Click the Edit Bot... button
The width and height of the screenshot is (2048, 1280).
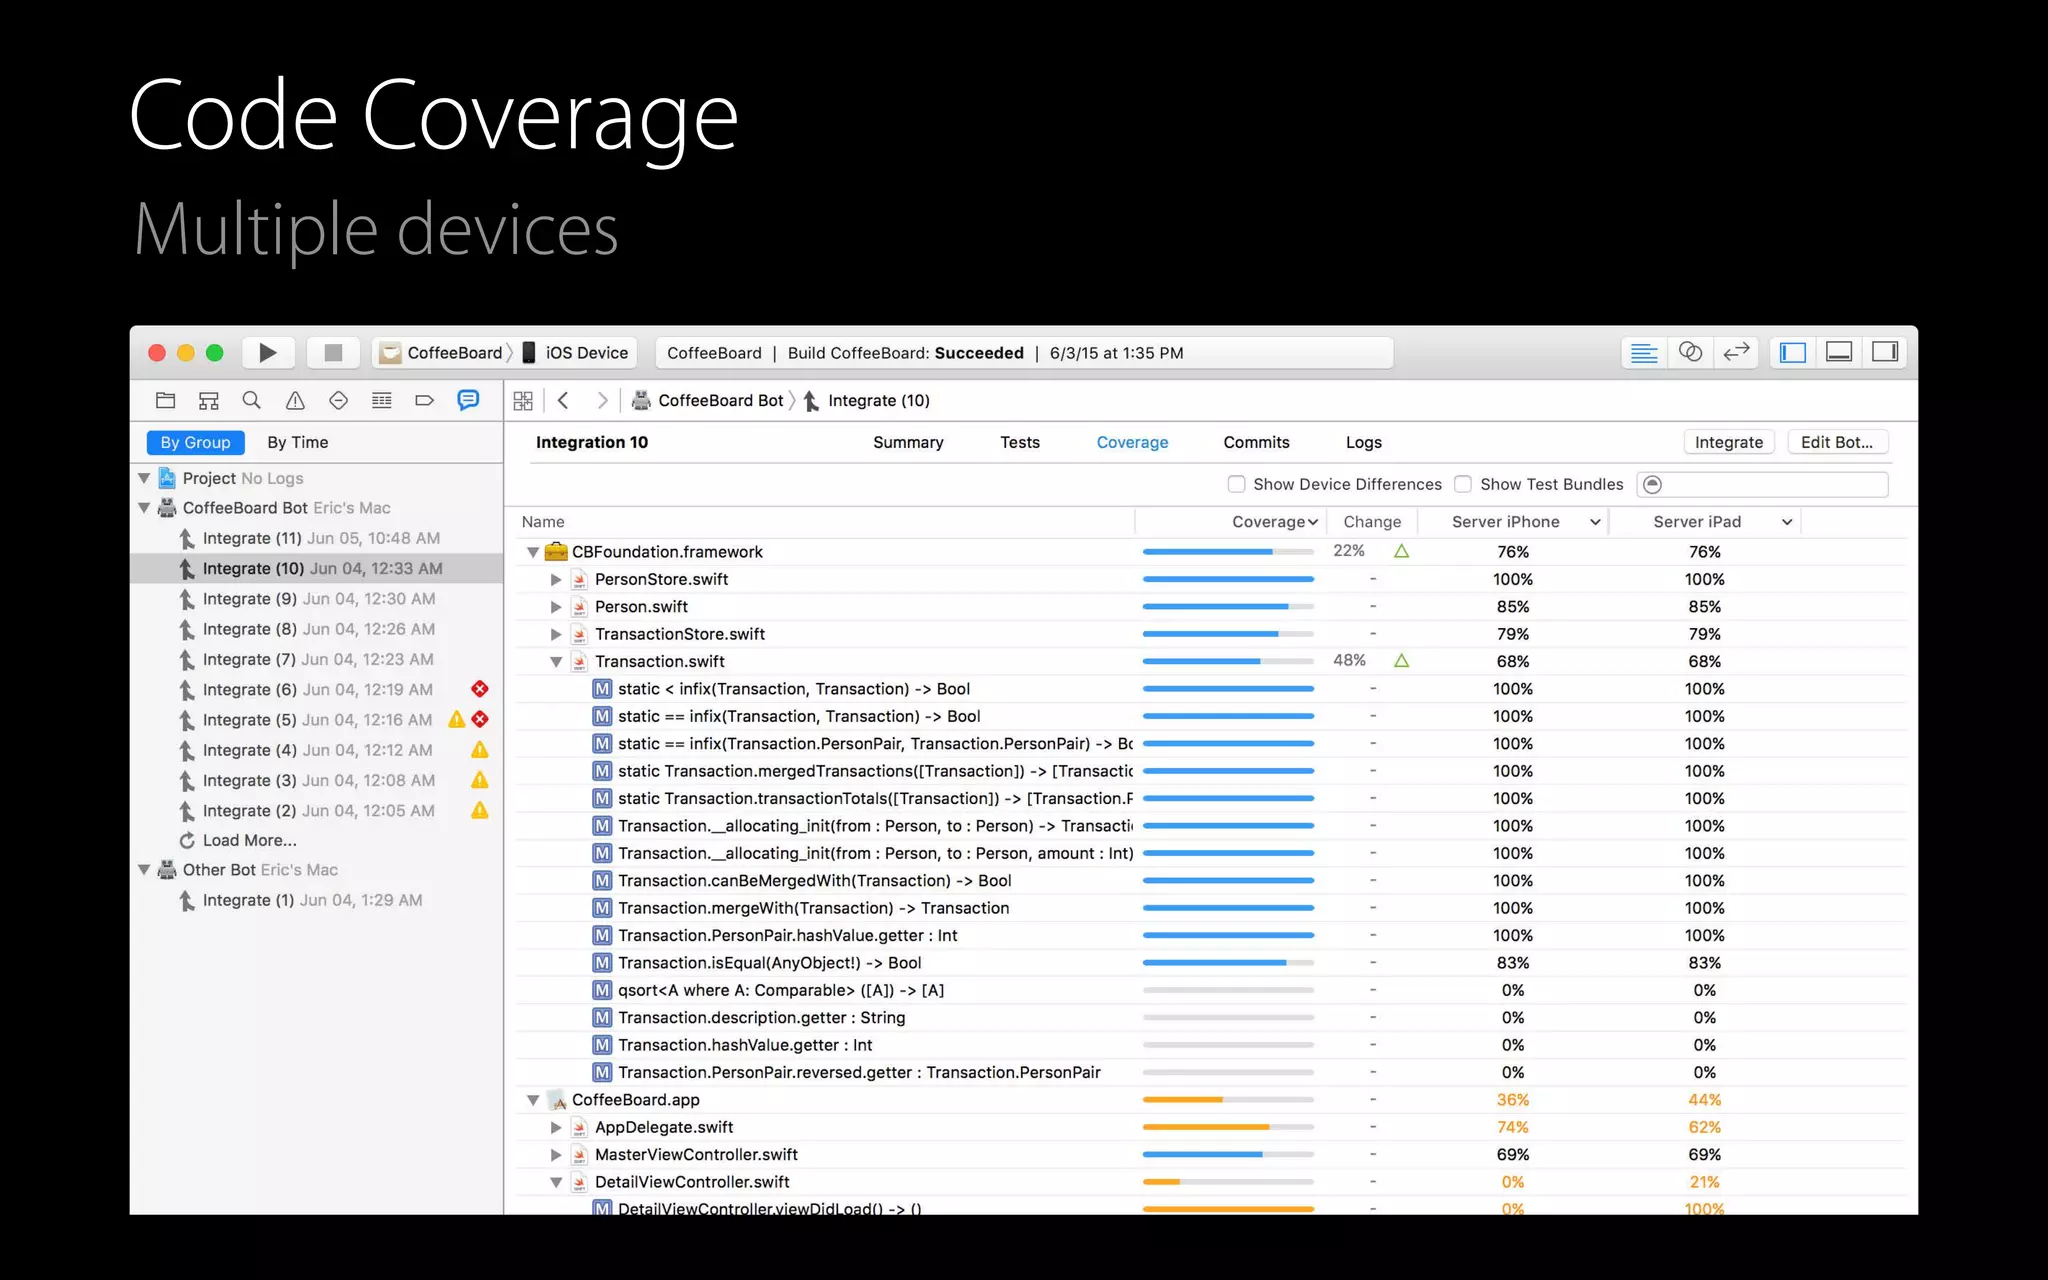pos(1837,442)
